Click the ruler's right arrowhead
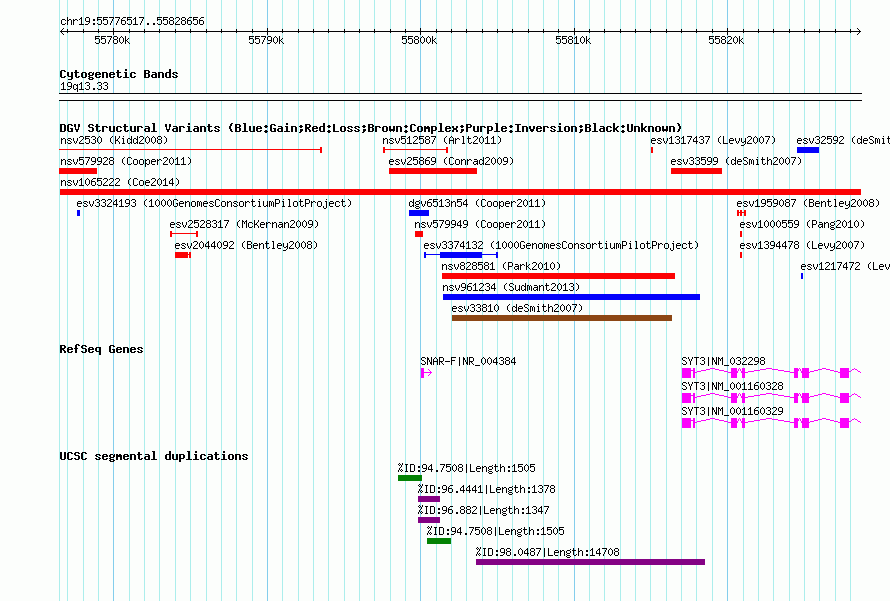The image size is (890, 601). [858, 31]
